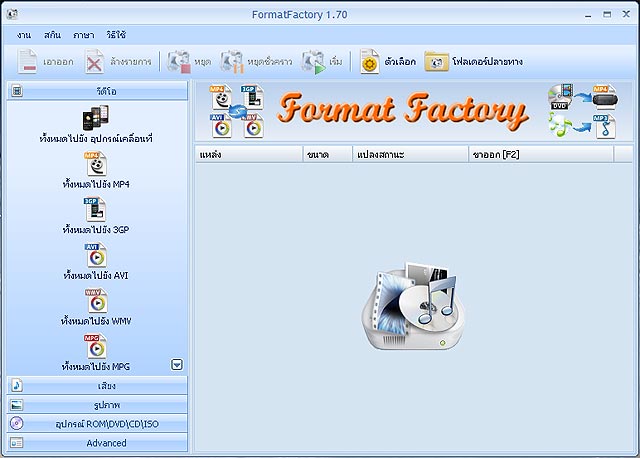
Task: Open ตัวเลือก options gear icon
Action: point(369,62)
